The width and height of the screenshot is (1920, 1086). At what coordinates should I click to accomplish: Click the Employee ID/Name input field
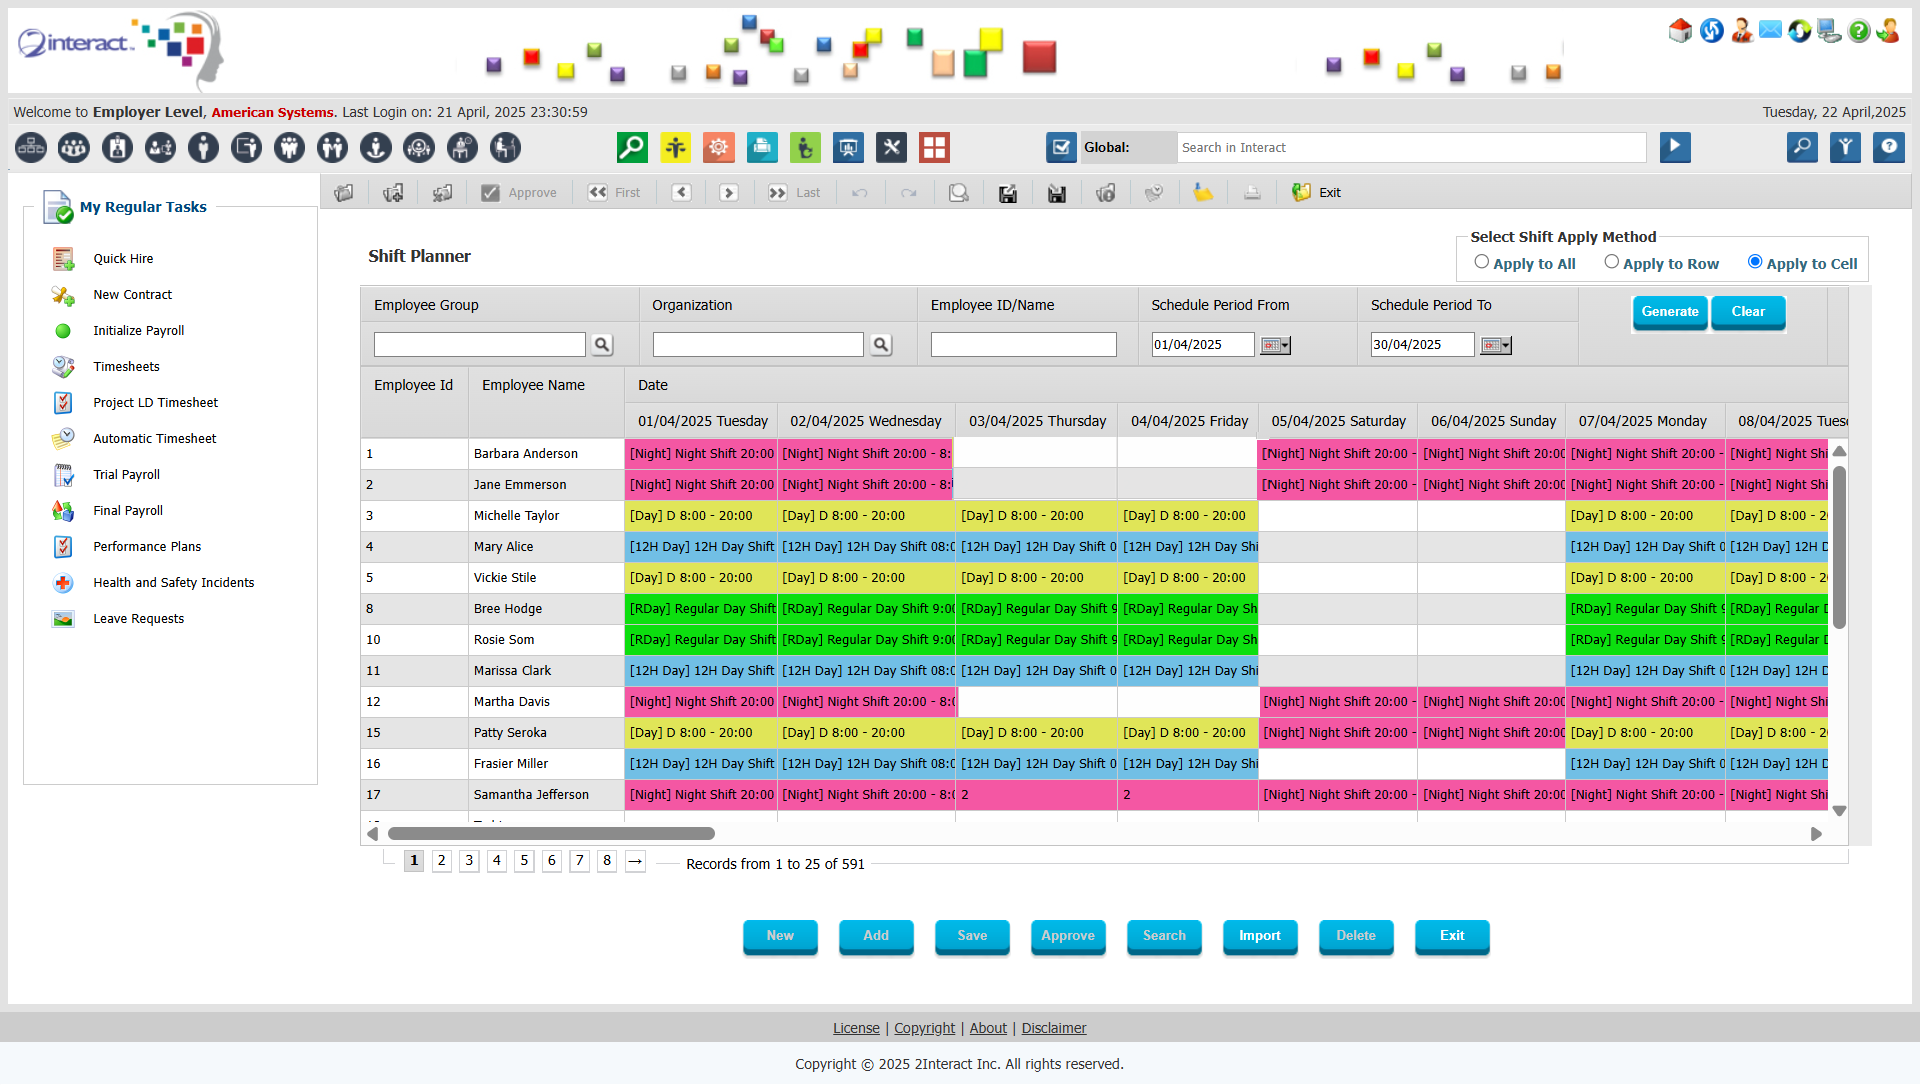click(1023, 345)
